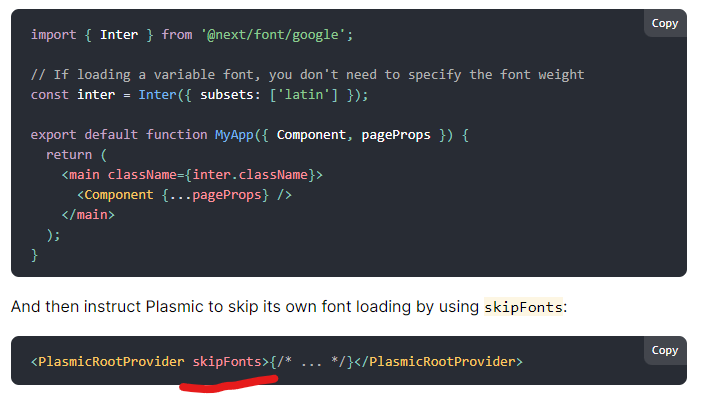Click the import keyword on first line

coord(53,35)
